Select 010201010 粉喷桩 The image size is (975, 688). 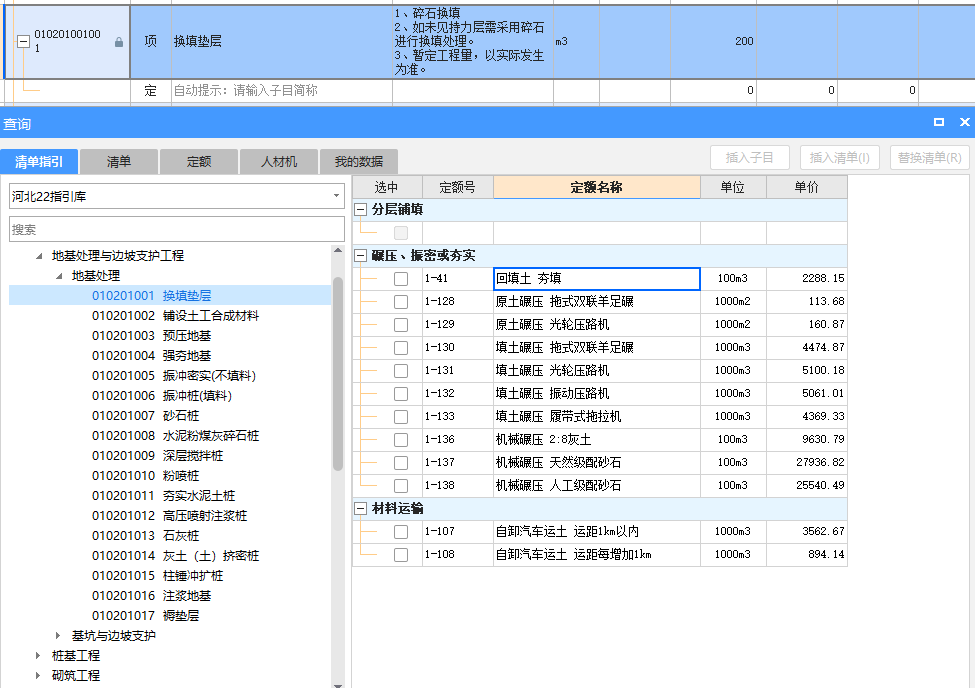(146, 475)
